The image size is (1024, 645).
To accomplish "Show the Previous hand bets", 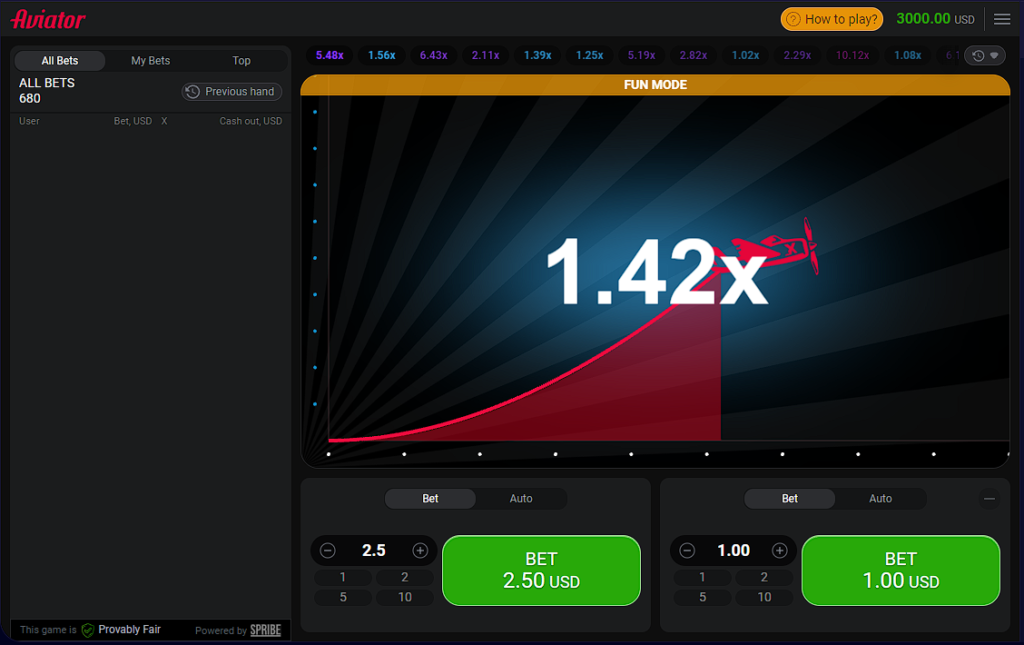I will click(232, 92).
